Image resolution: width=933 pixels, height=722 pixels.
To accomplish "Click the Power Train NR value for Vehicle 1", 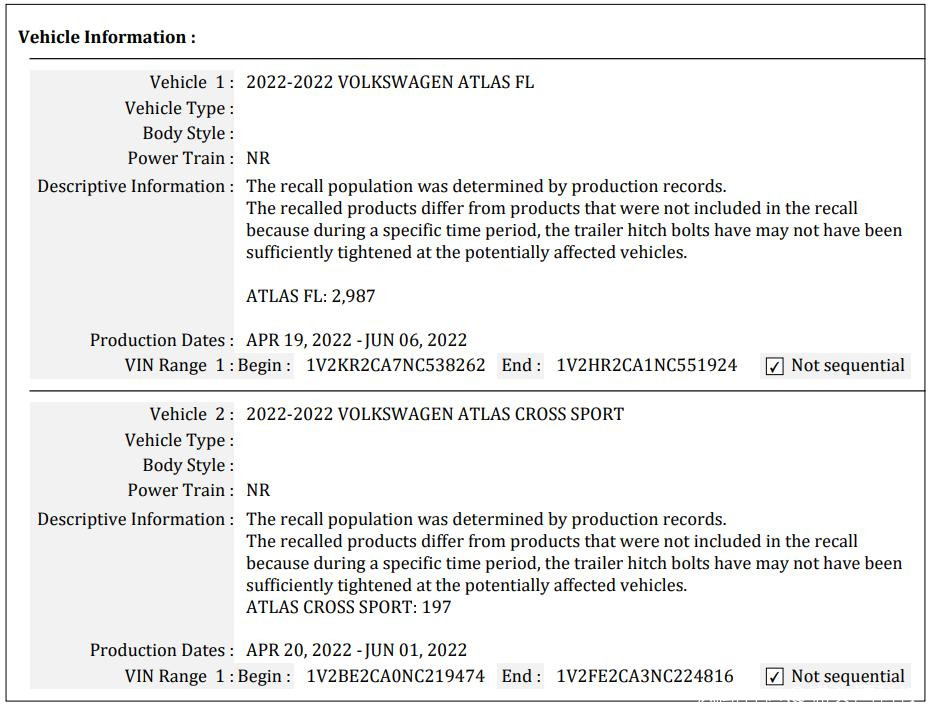I will 258,158.
